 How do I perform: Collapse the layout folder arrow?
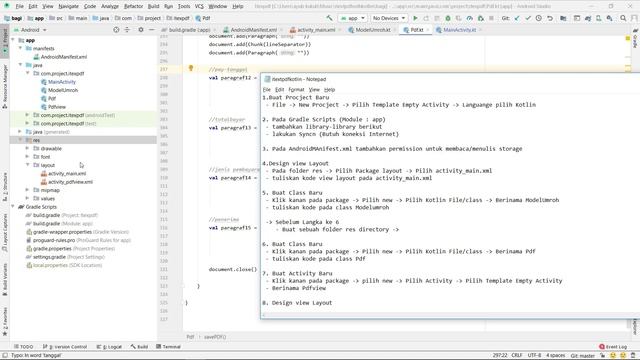click(28, 165)
